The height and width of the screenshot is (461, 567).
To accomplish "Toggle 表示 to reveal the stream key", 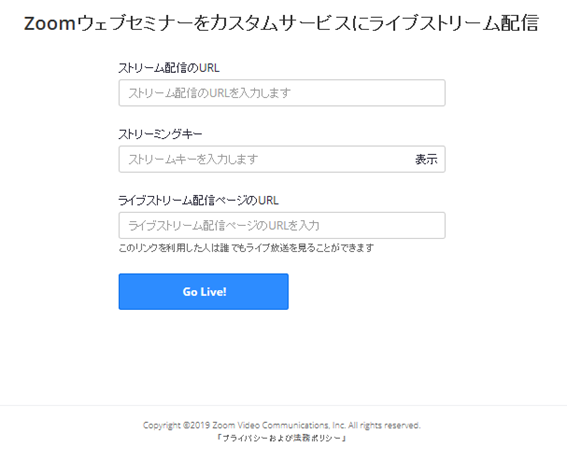I will [426, 159].
